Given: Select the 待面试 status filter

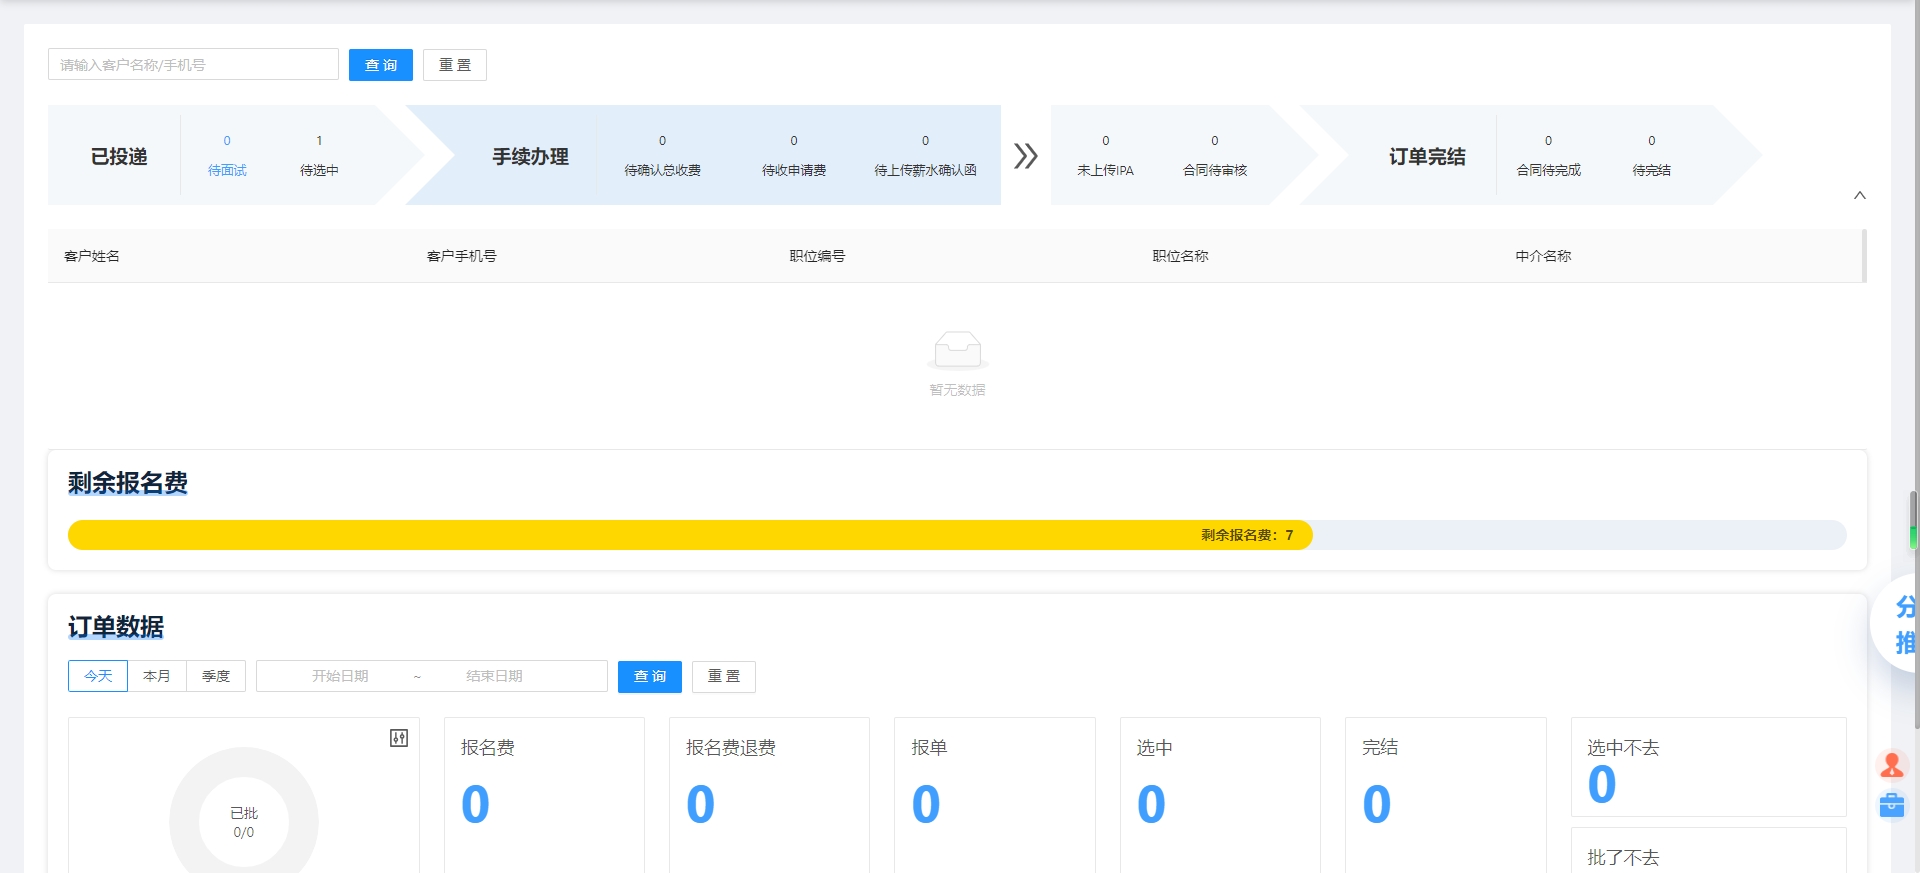Looking at the screenshot, I should (227, 156).
